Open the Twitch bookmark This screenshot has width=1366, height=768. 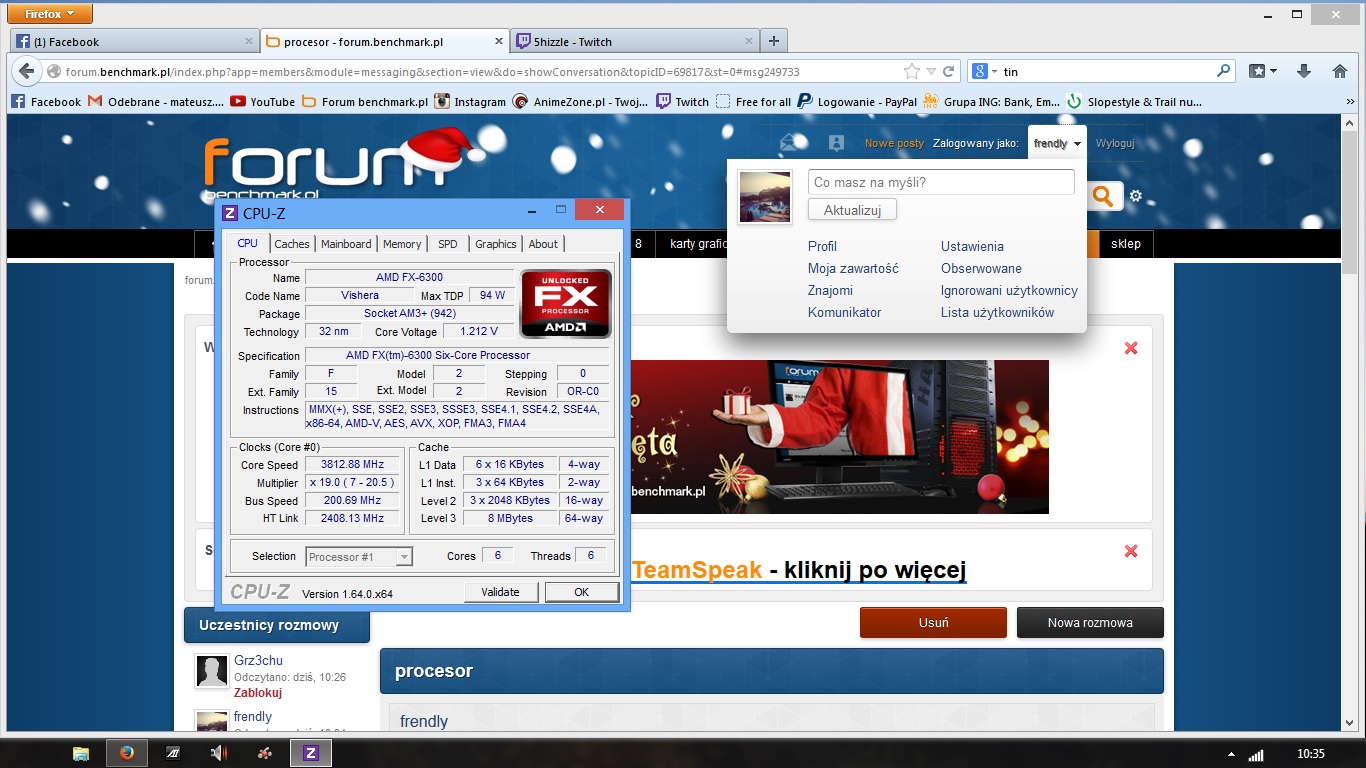682,102
